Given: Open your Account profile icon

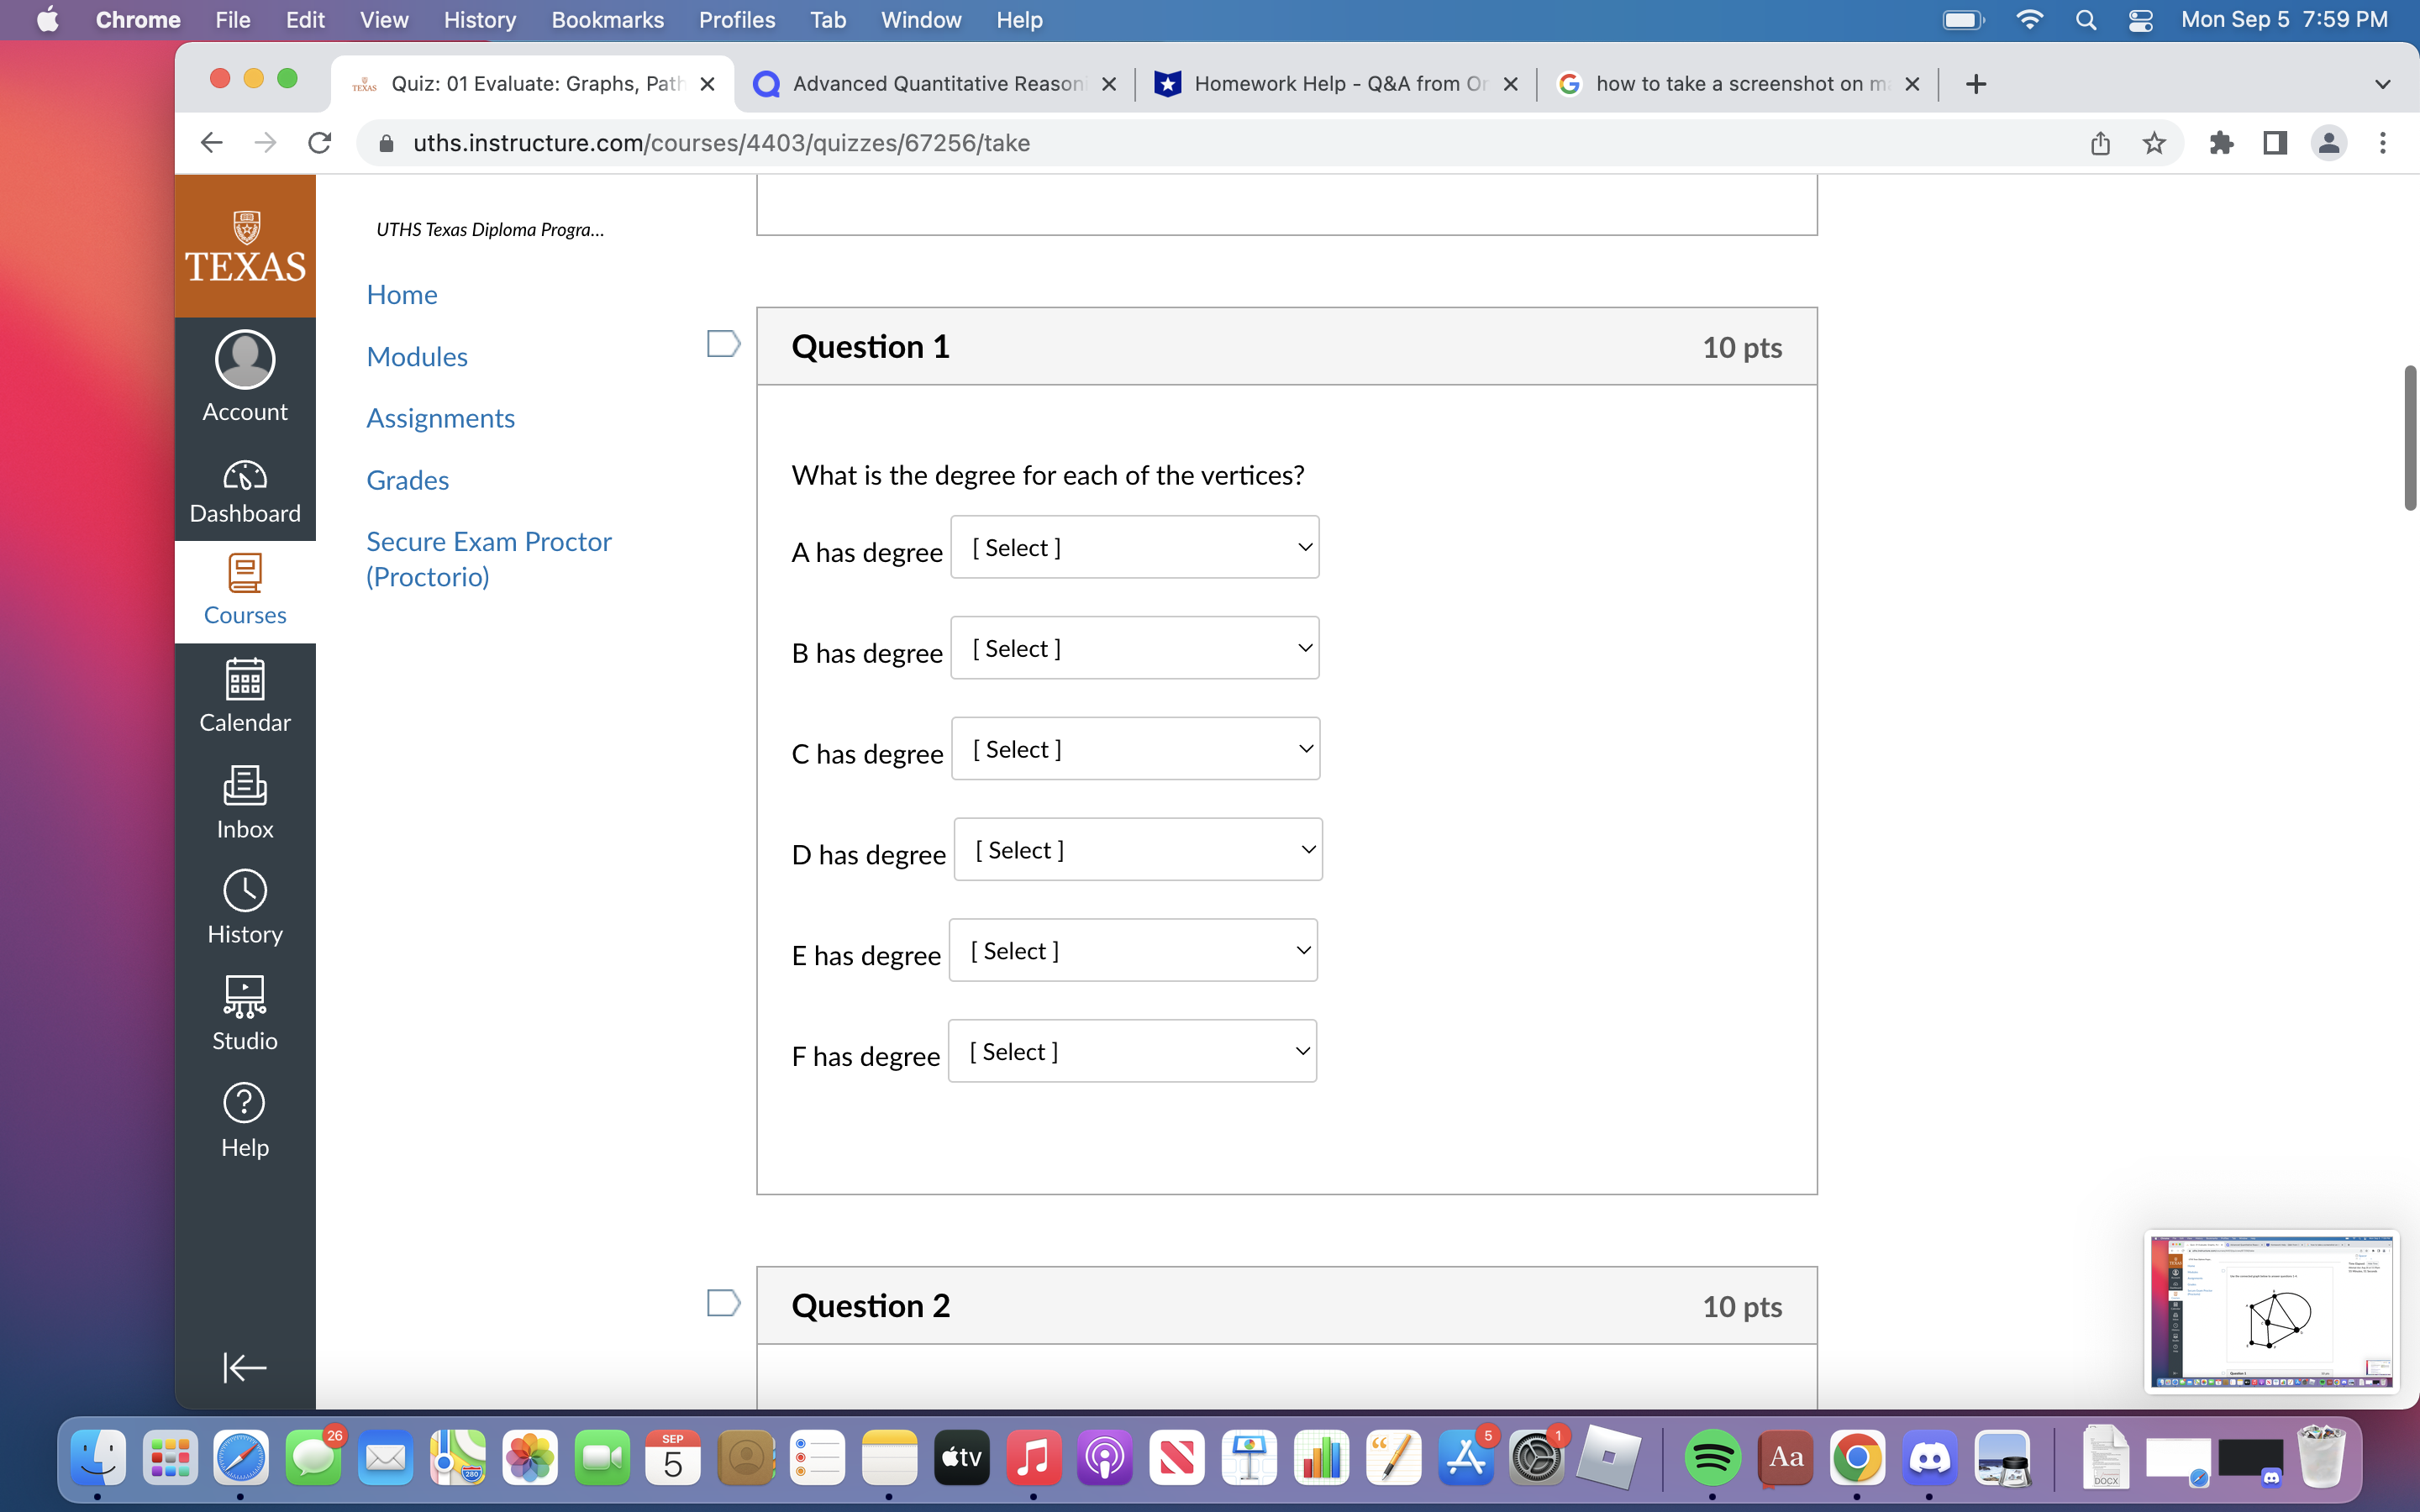Looking at the screenshot, I should (244, 375).
